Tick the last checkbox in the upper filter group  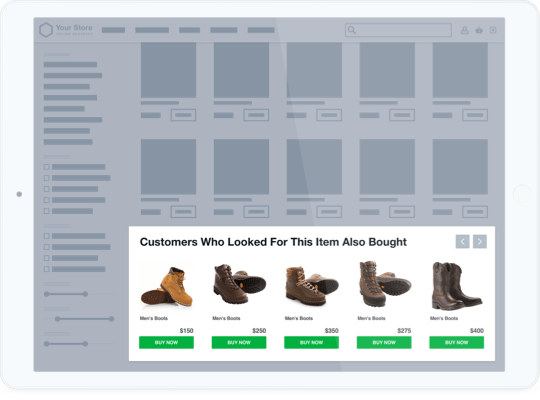46,211
